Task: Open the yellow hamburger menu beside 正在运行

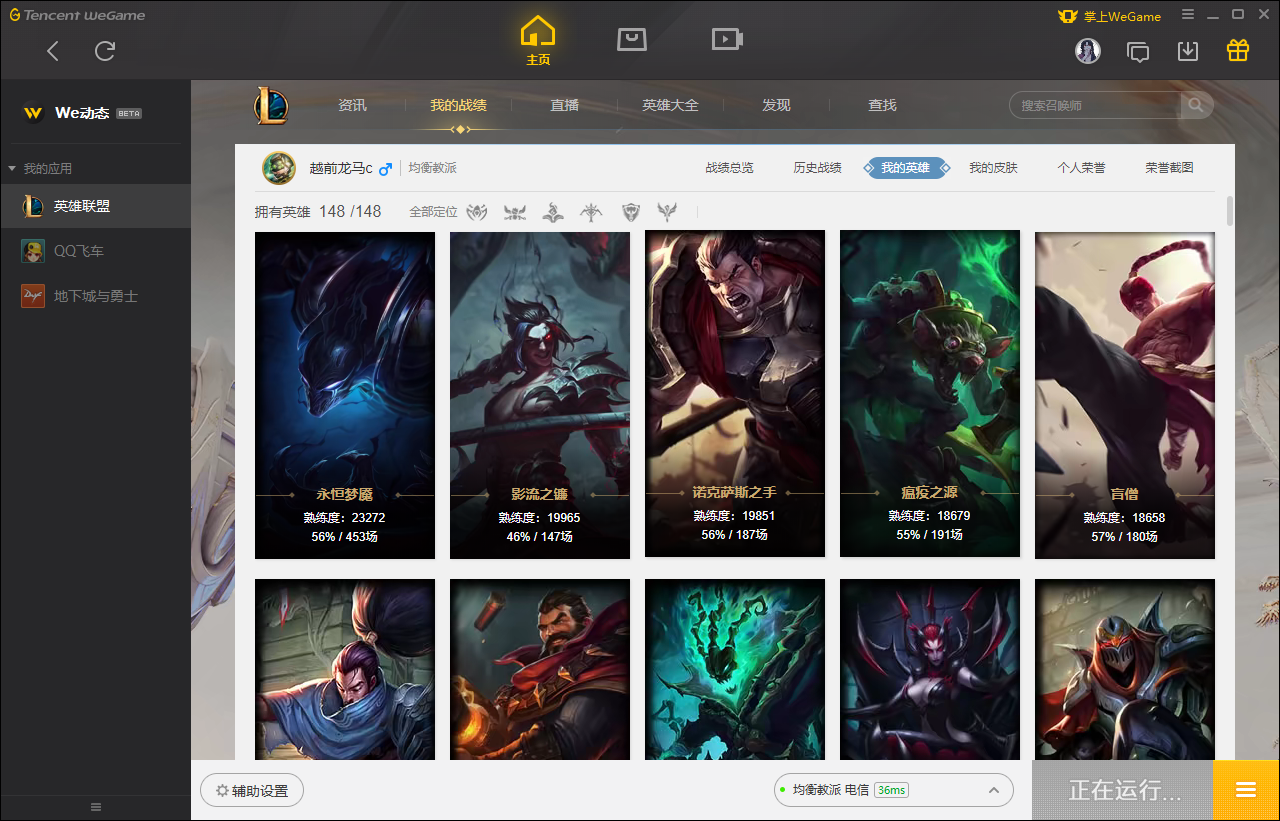Action: 1246,790
